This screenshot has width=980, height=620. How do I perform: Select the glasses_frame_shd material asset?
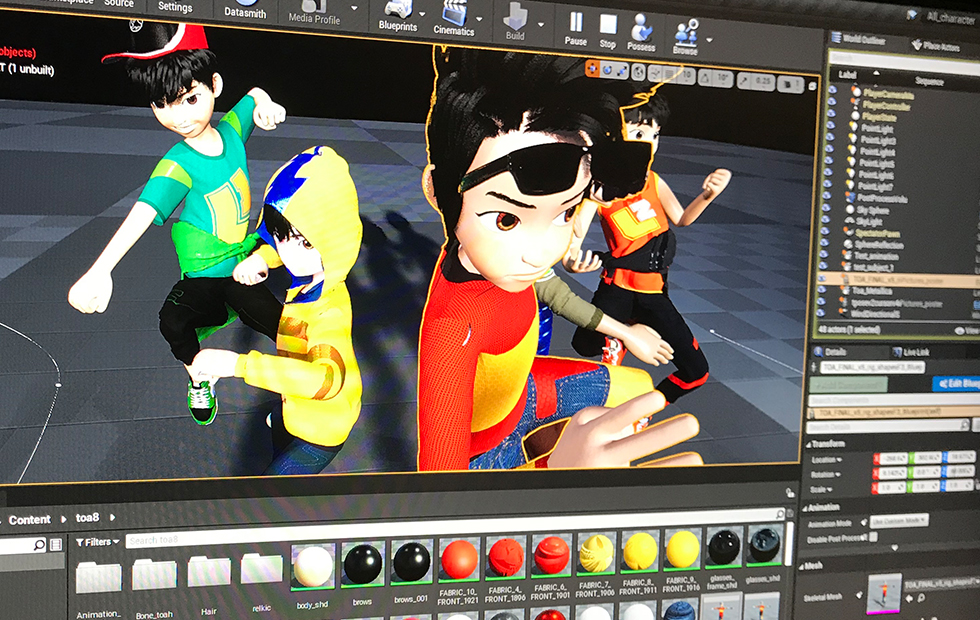722,556
